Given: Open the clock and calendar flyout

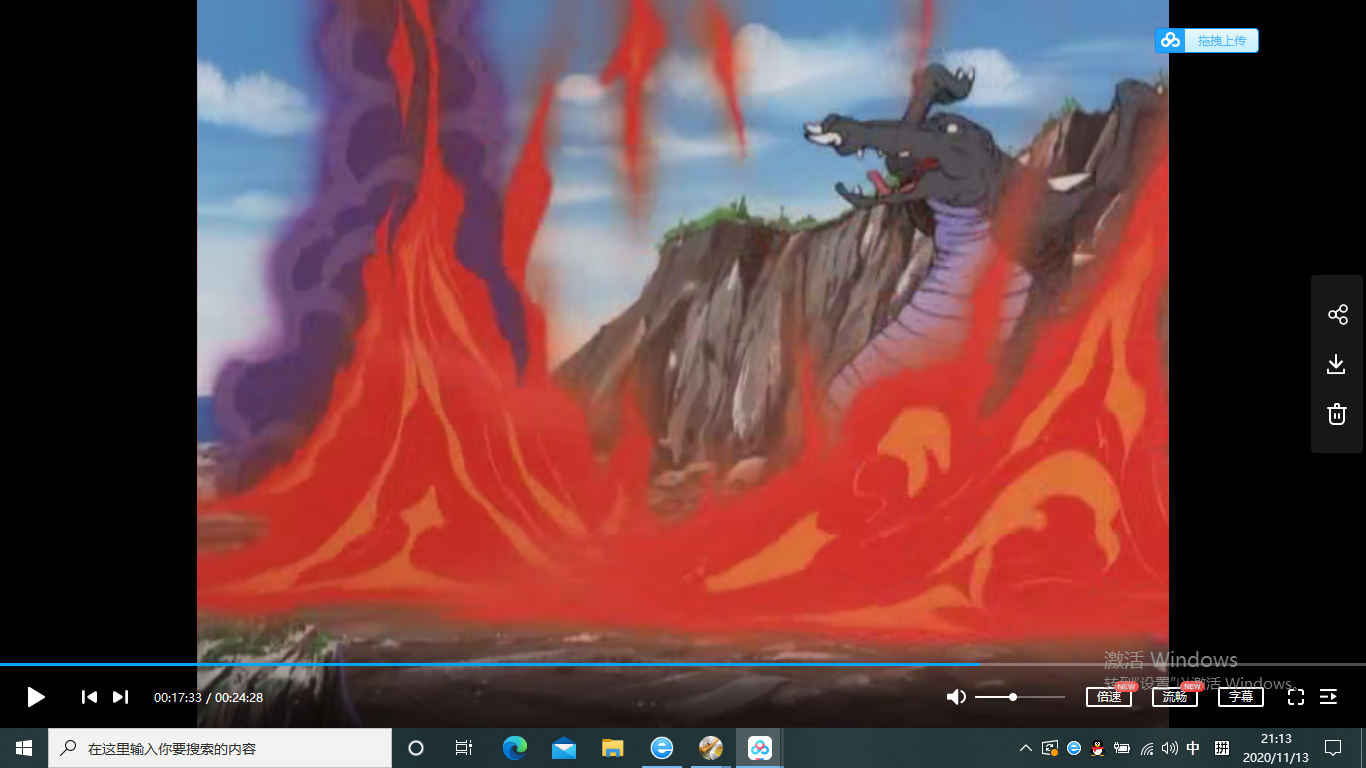Looking at the screenshot, I should [1276, 748].
